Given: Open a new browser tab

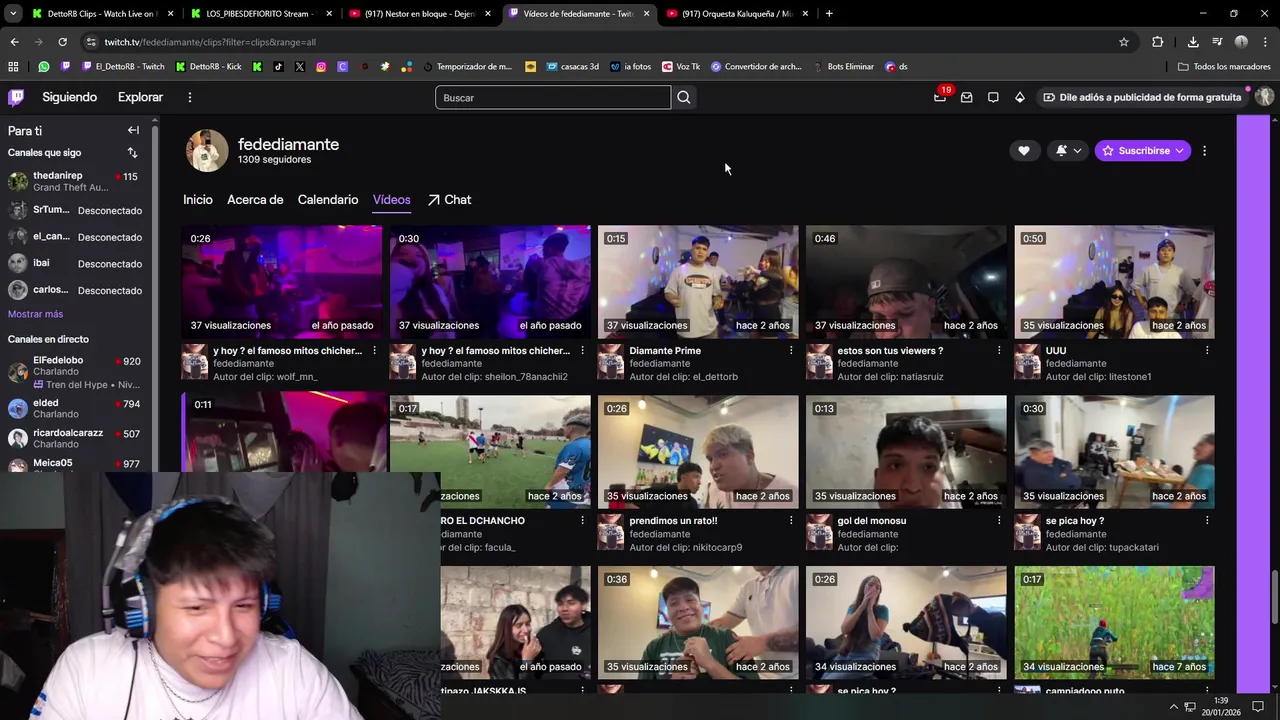Looking at the screenshot, I should (829, 13).
